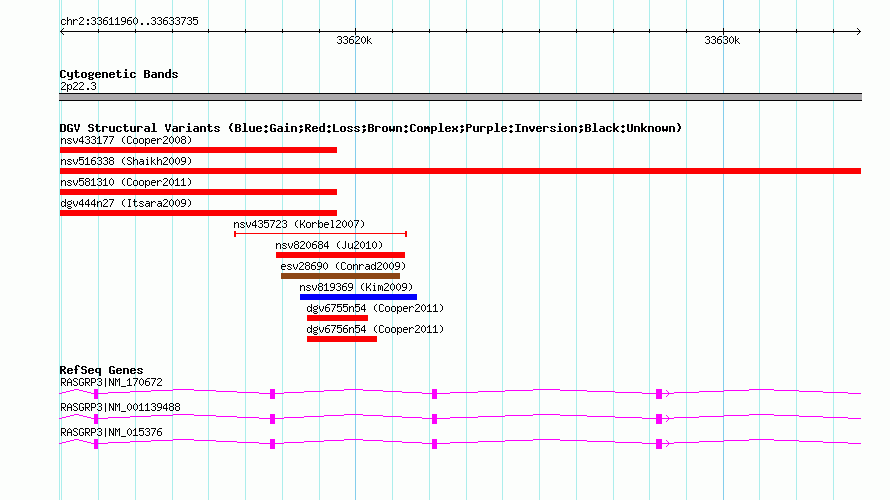This screenshot has width=890, height=500.
Task: Click third exon of RASGRP3 NM_170672
Action: 434,394
